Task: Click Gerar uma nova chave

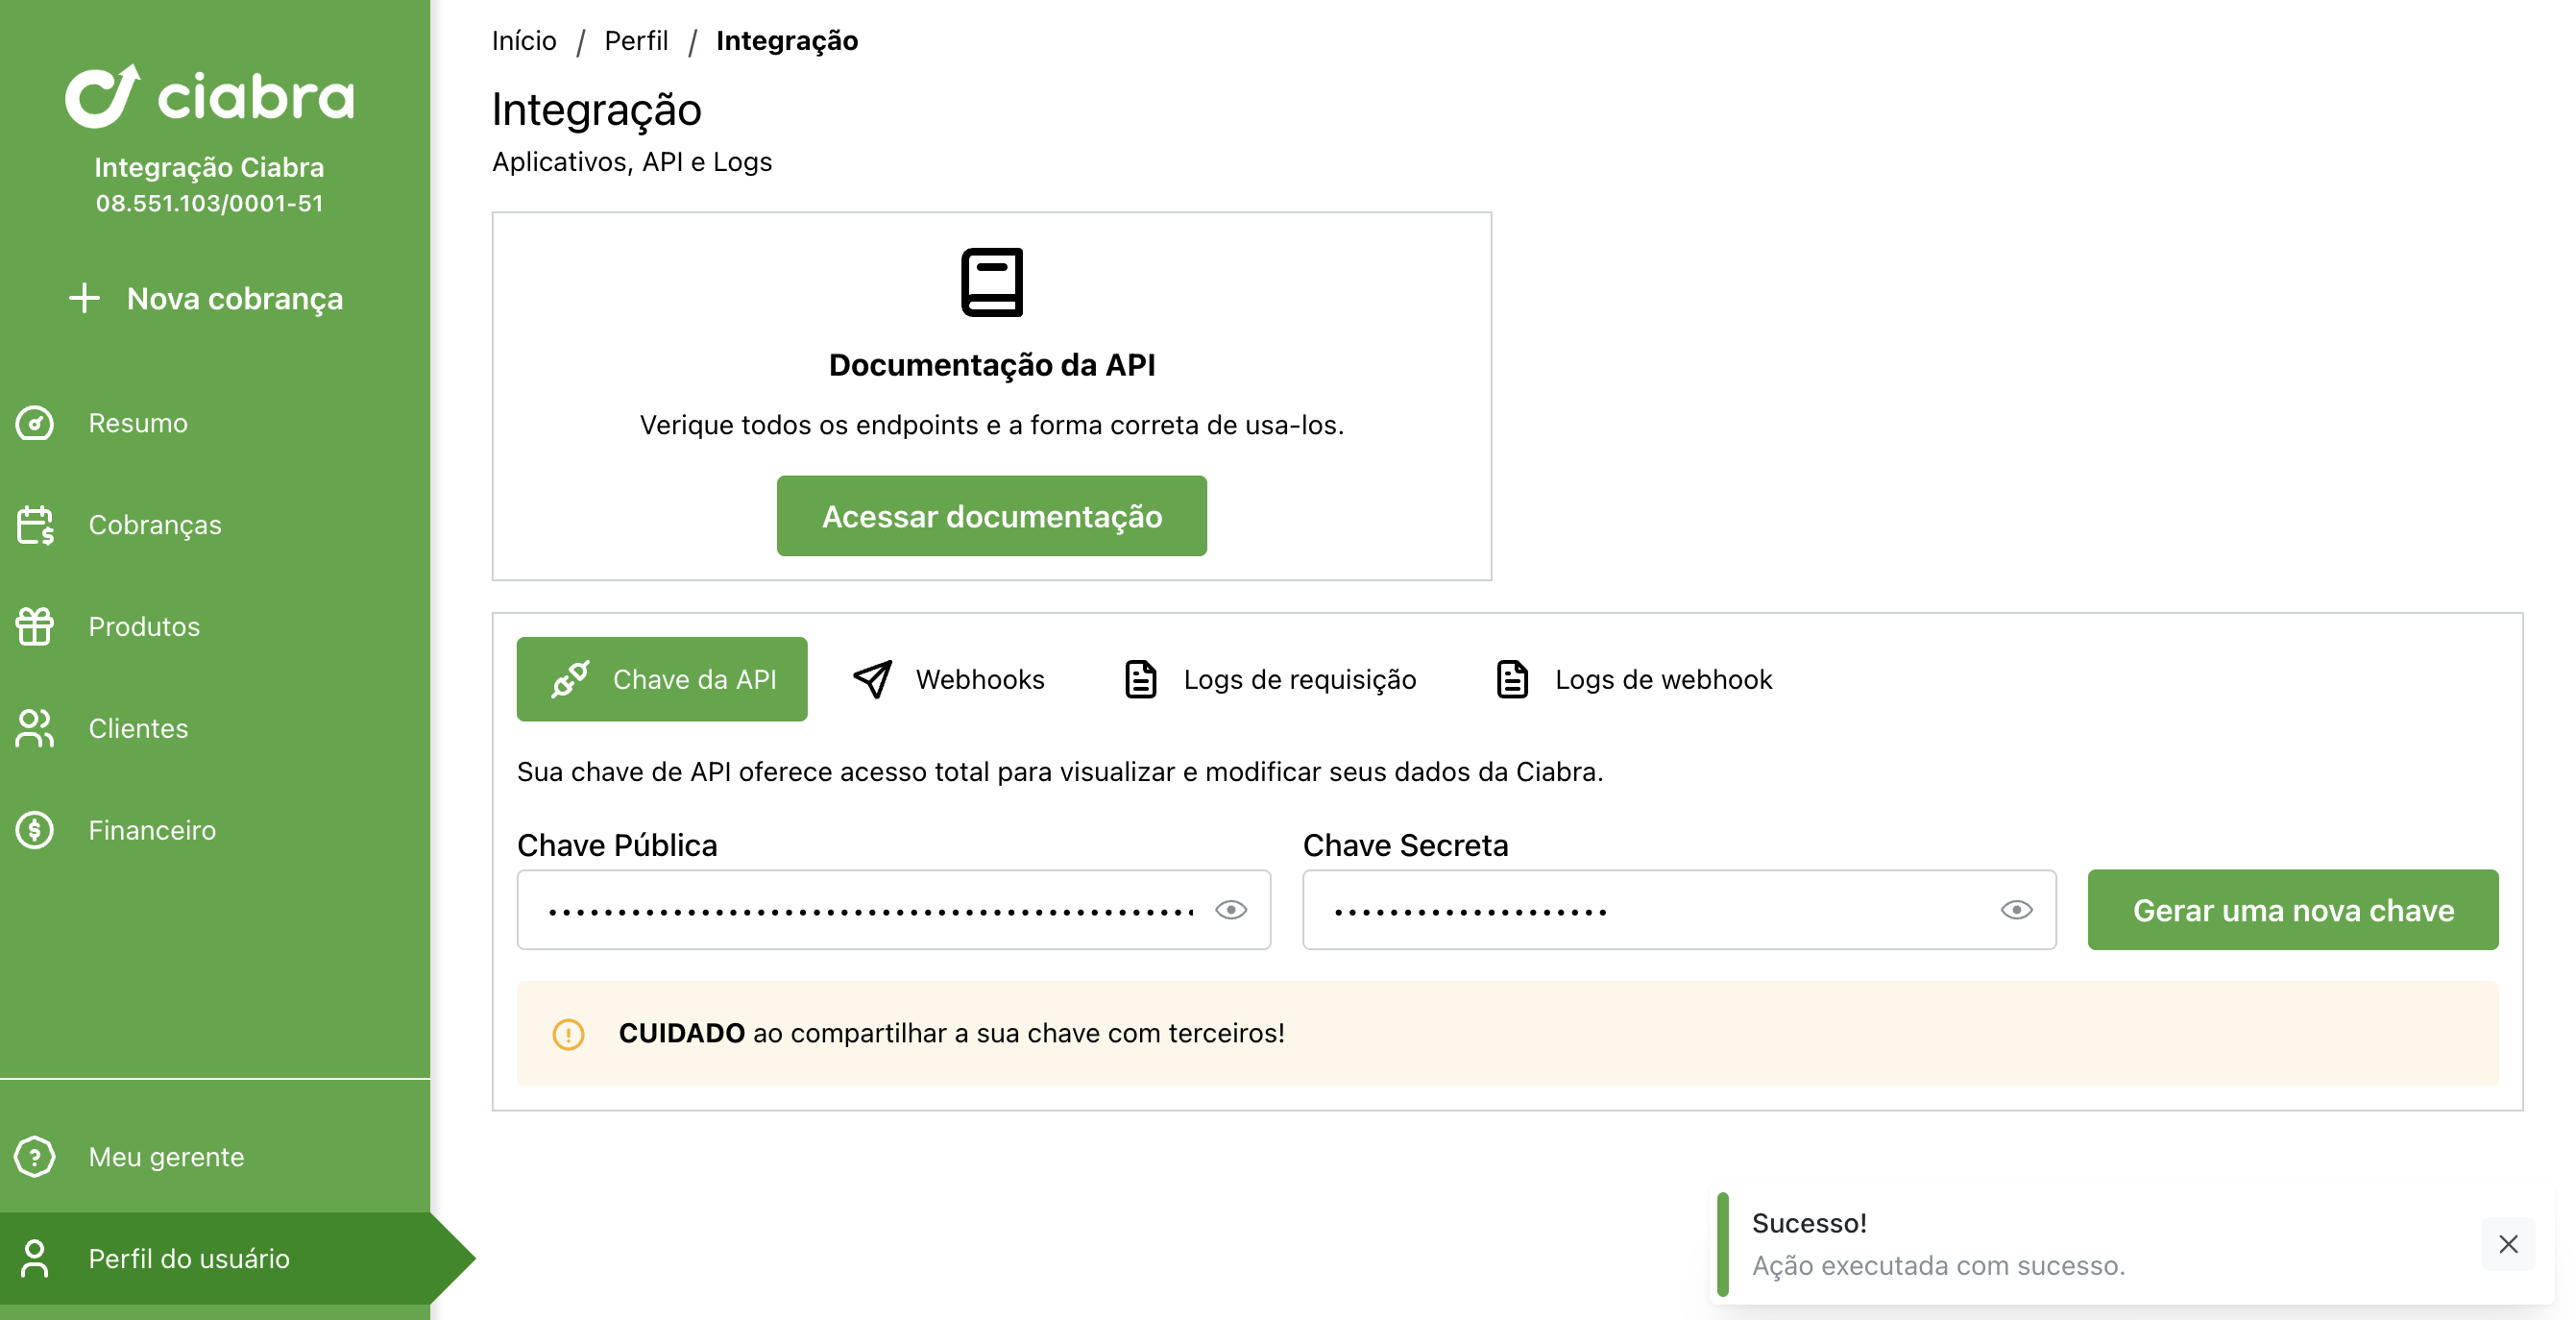Action: coord(2293,910)
